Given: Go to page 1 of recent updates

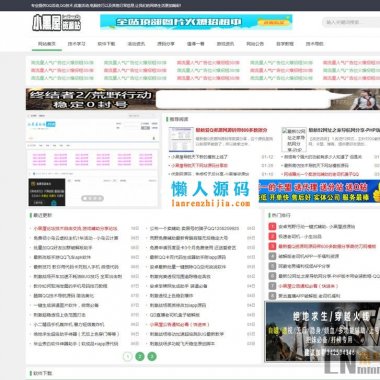Looking at the screenshot, I should [x=128, y=356].
